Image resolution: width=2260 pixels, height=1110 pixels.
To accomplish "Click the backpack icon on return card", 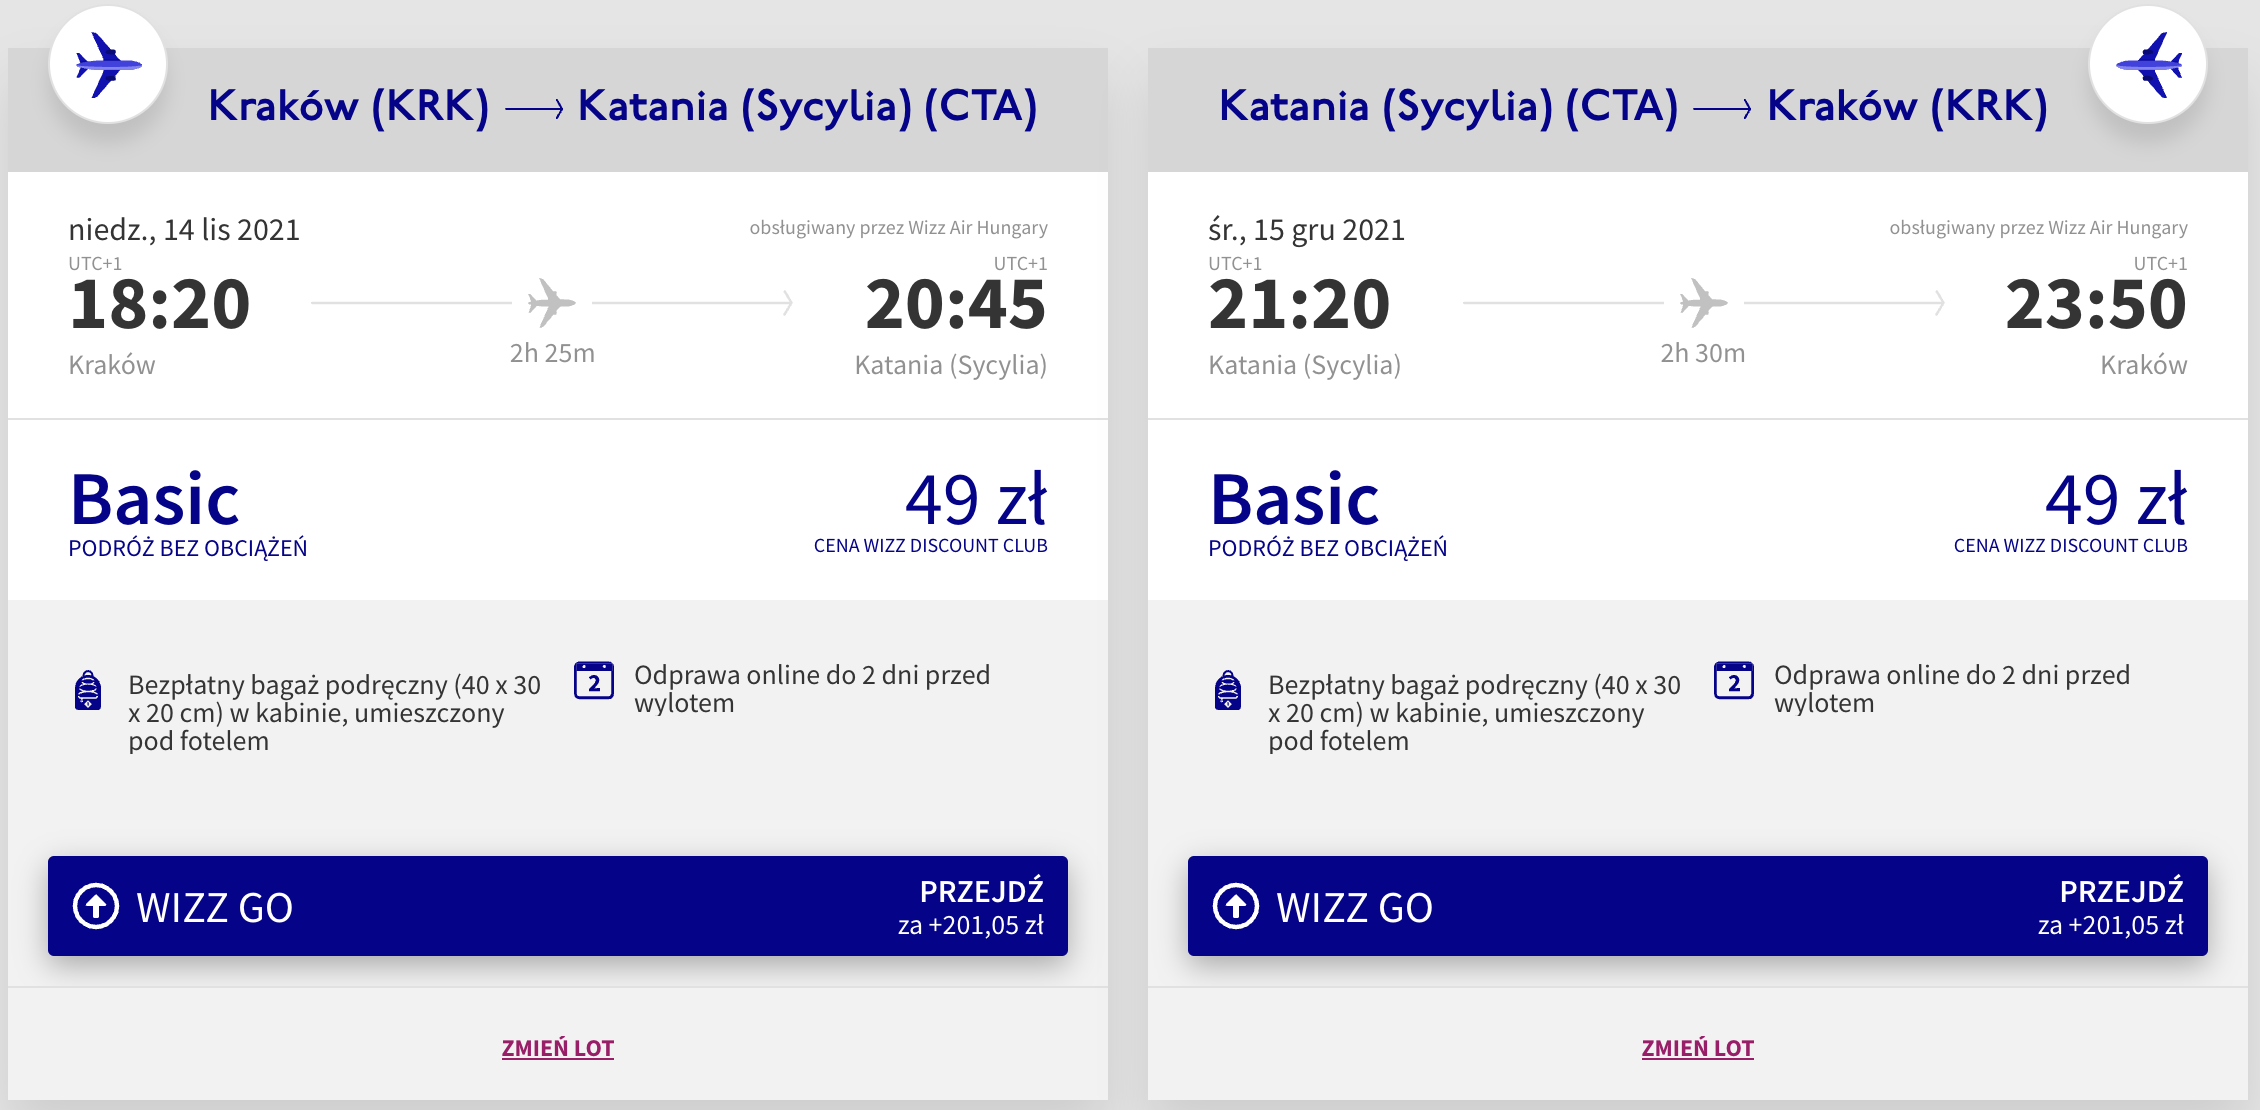I will tap(1228, 690).
